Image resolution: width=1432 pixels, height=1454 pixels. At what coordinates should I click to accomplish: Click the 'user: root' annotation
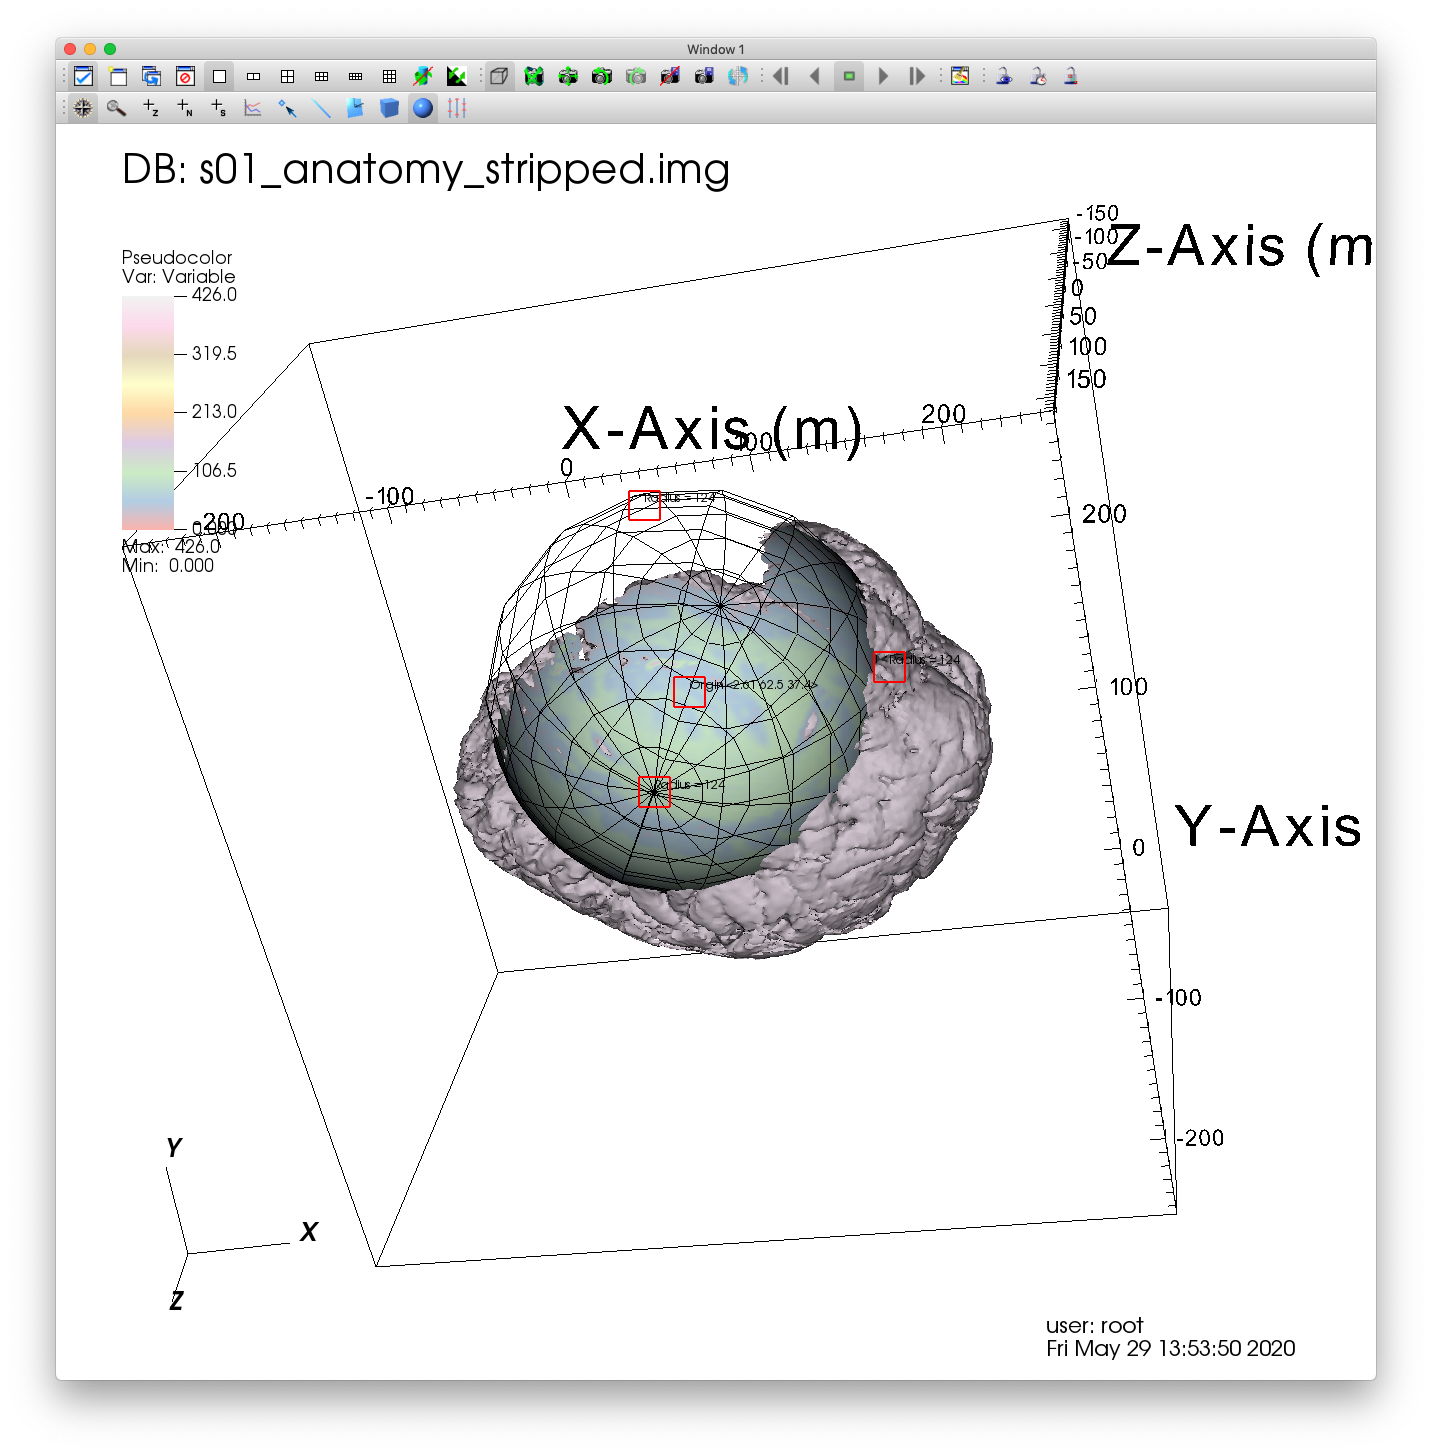click(x=1094, y=1326)
